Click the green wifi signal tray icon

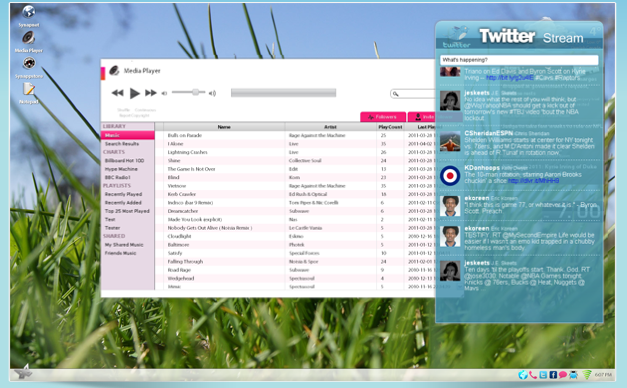coord(587,375)
